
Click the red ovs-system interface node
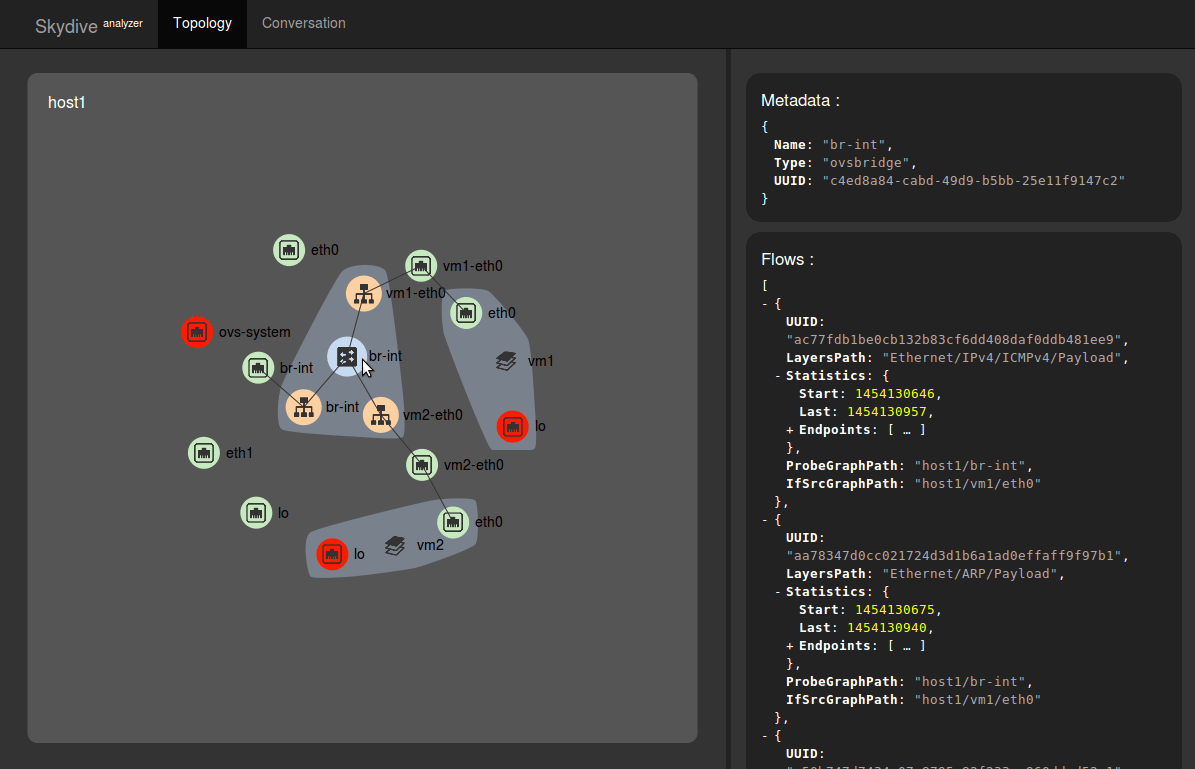coord(197,332)
